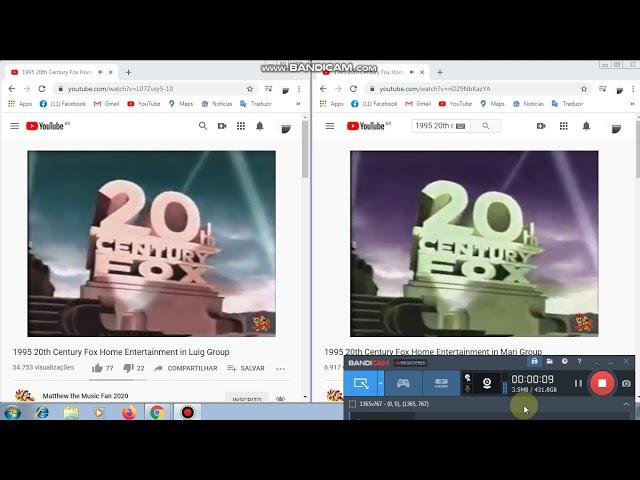Collapse the Bandicam recording area panel
This screenshot has width=640, height=480.
point(626,404)
